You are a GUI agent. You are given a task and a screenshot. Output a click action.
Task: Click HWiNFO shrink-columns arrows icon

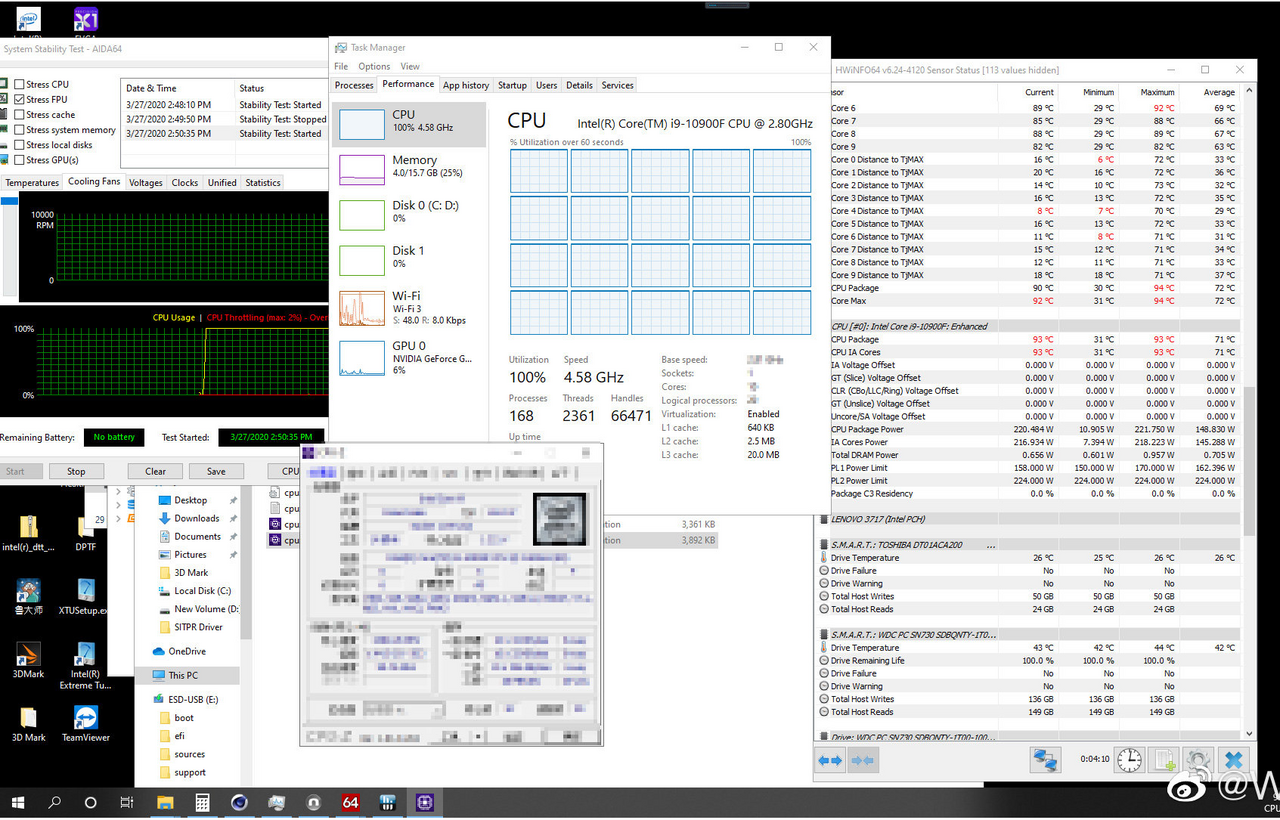click(863, 761)
